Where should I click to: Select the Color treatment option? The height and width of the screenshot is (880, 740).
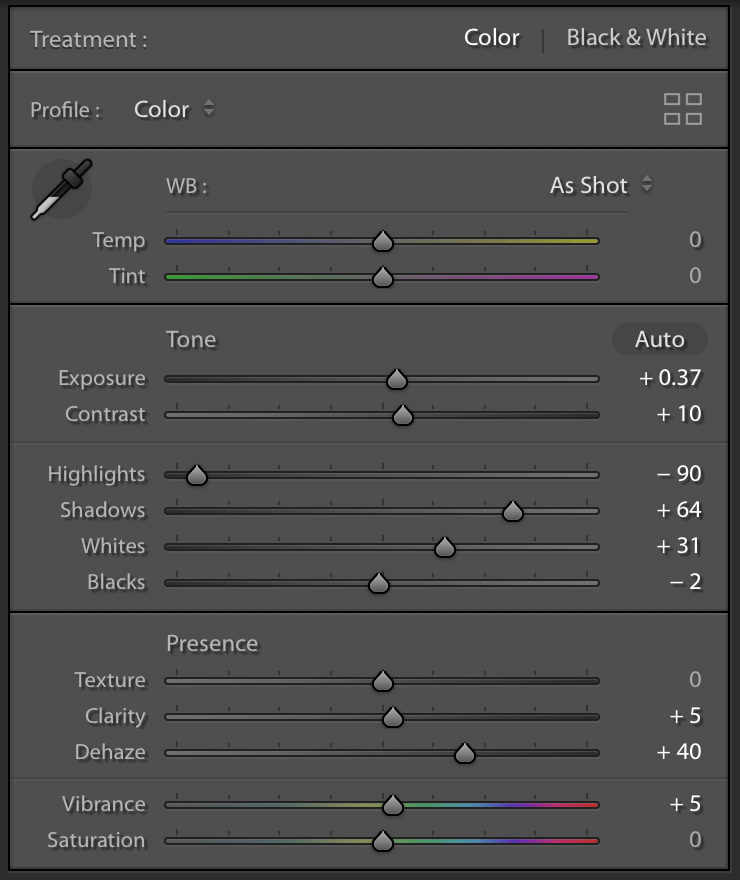click(x=491, y=38)
